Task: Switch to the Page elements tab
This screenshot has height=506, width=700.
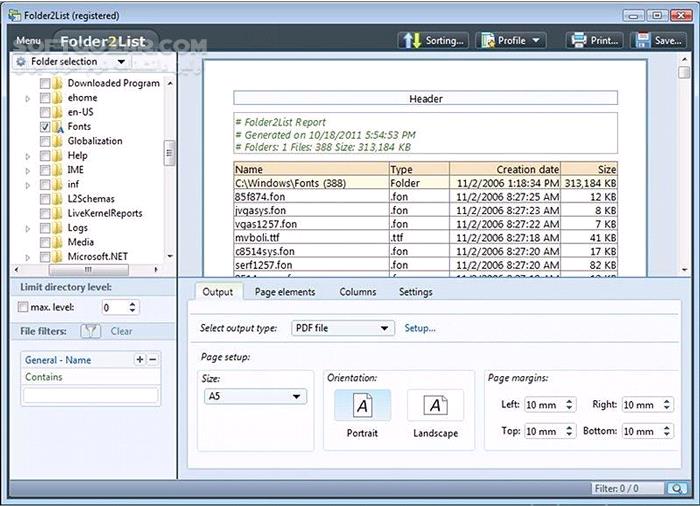Action: coord(285,292)
